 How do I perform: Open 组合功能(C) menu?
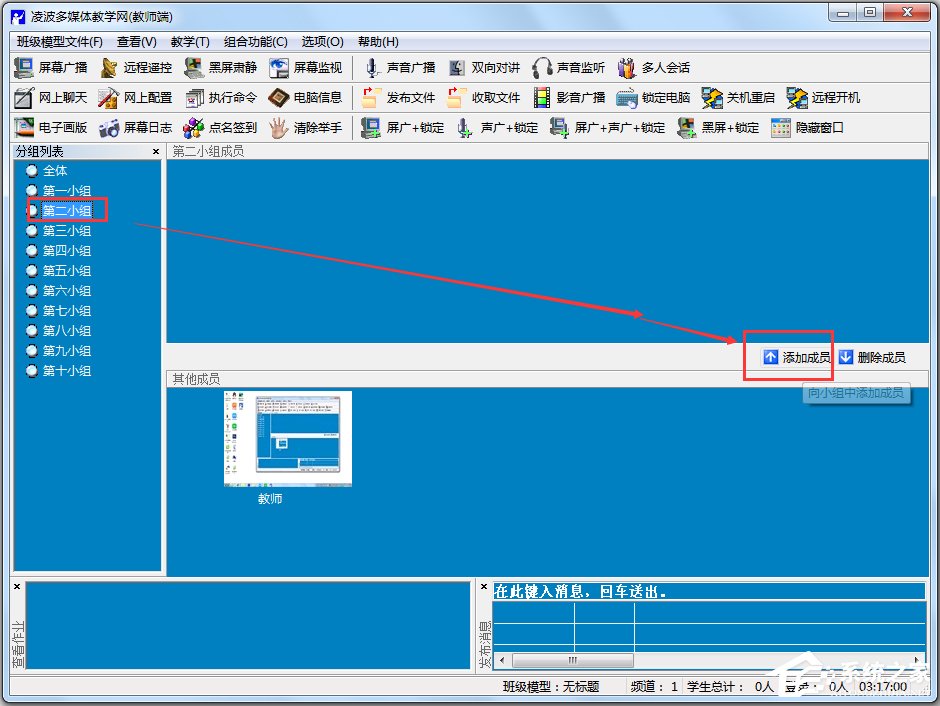256,42
